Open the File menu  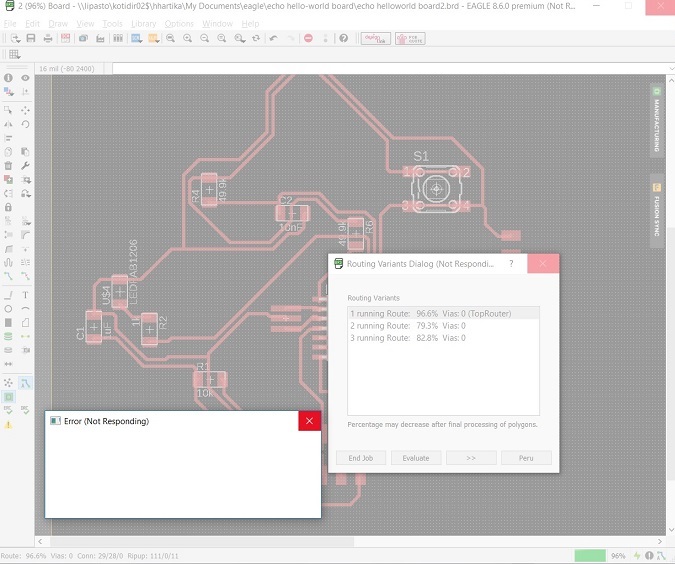coord(10,24)
